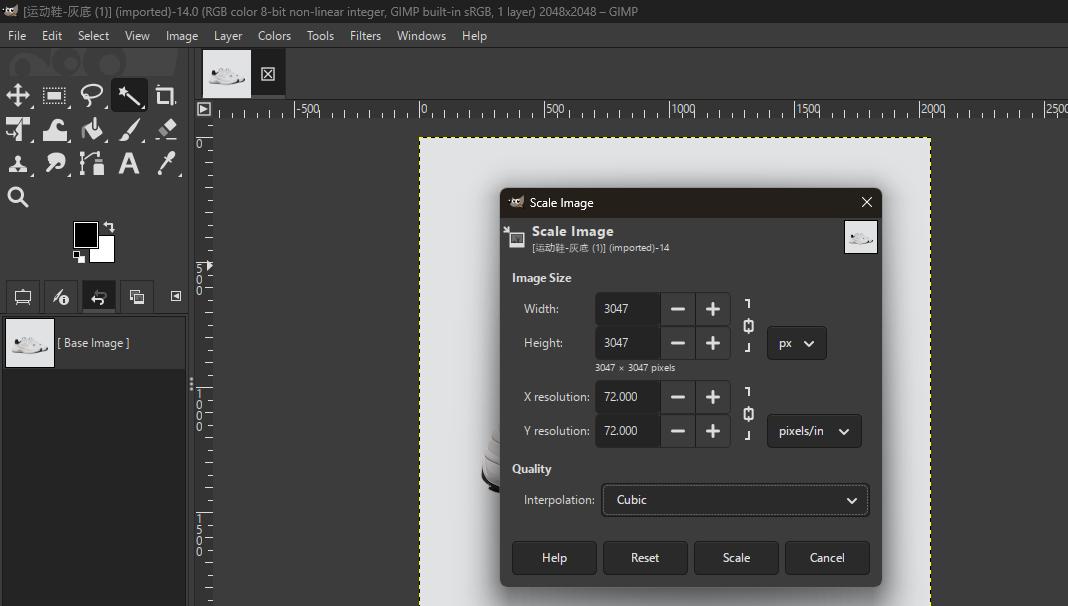Select the Move tool
1068x606 pixels.
point(18,96)
